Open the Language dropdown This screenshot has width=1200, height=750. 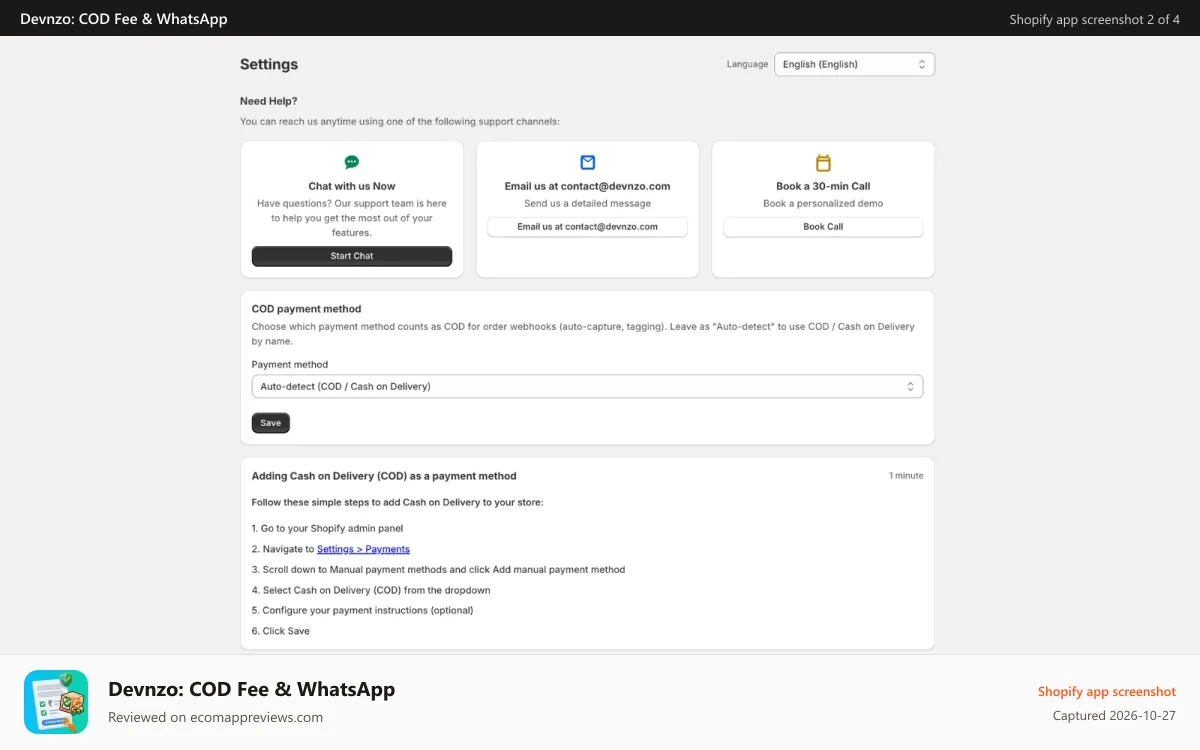click(x=854, y=64)
